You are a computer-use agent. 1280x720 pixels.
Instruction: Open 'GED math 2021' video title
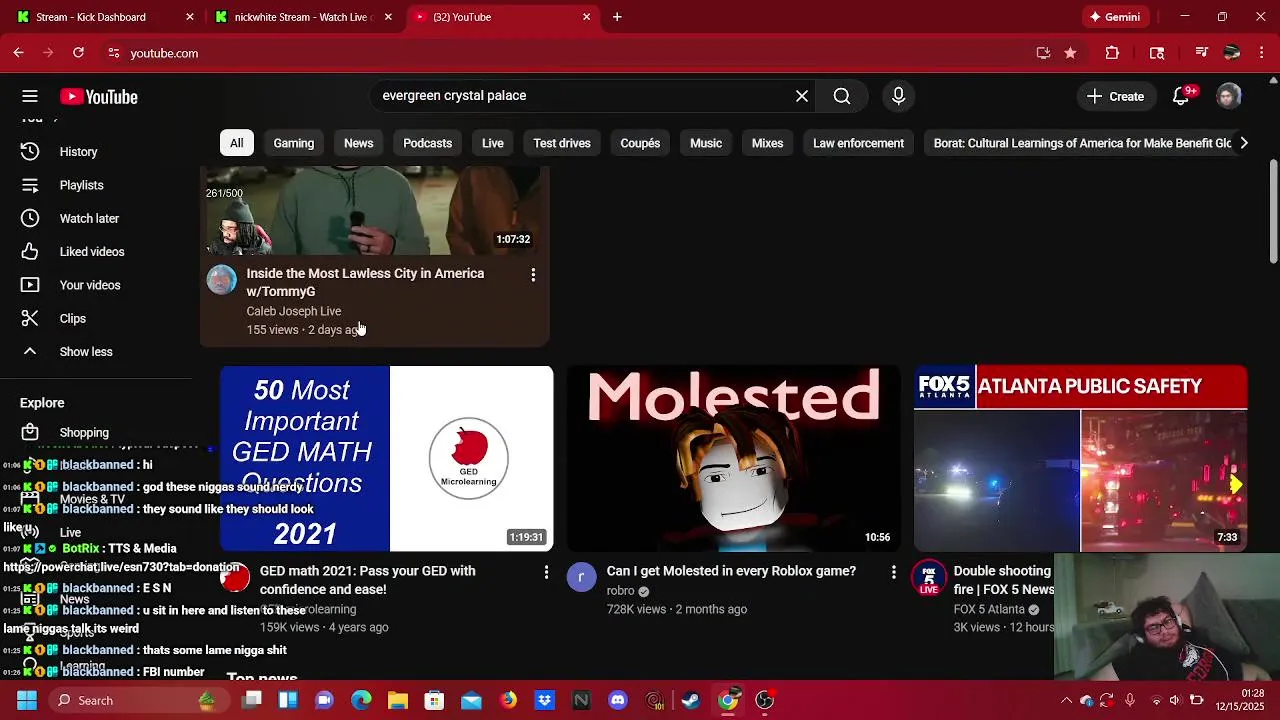(x=367, y=580)
